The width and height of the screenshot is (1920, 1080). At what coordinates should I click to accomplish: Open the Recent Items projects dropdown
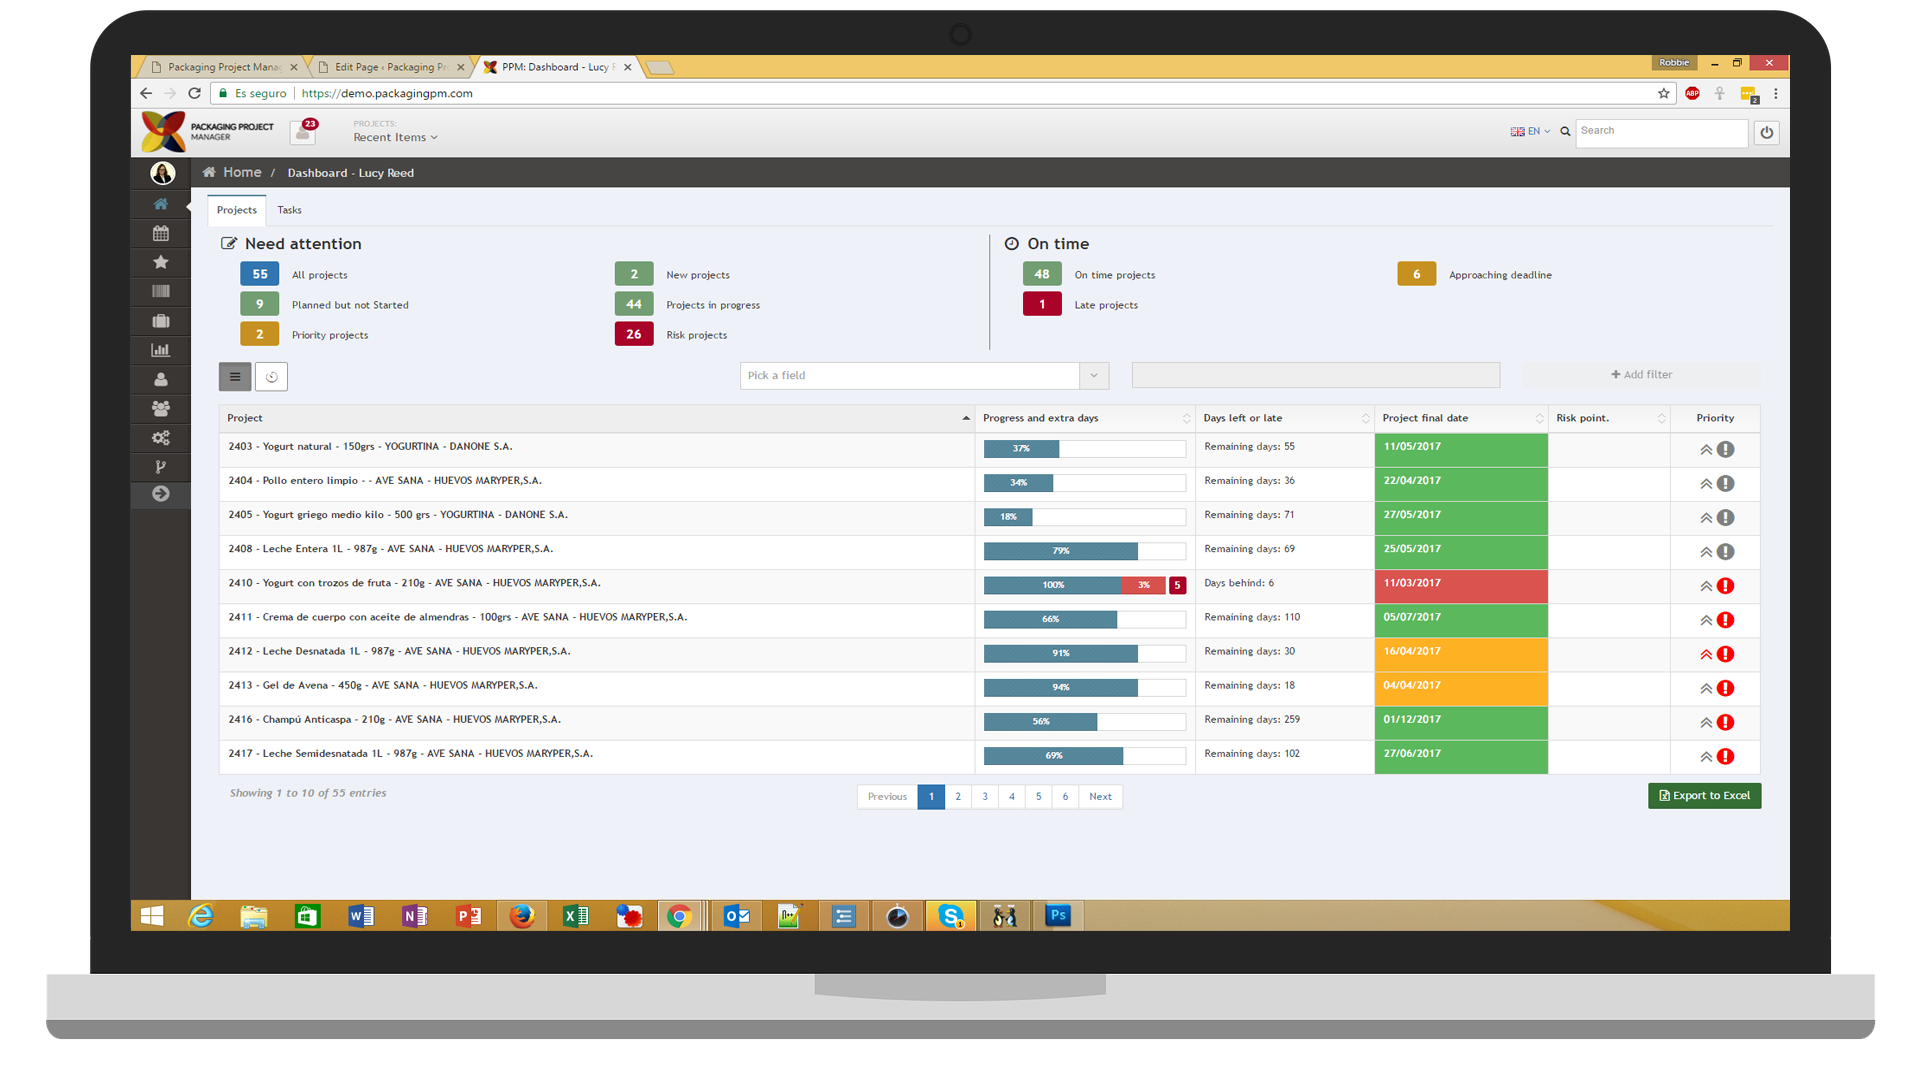click(x=393, y=137)
